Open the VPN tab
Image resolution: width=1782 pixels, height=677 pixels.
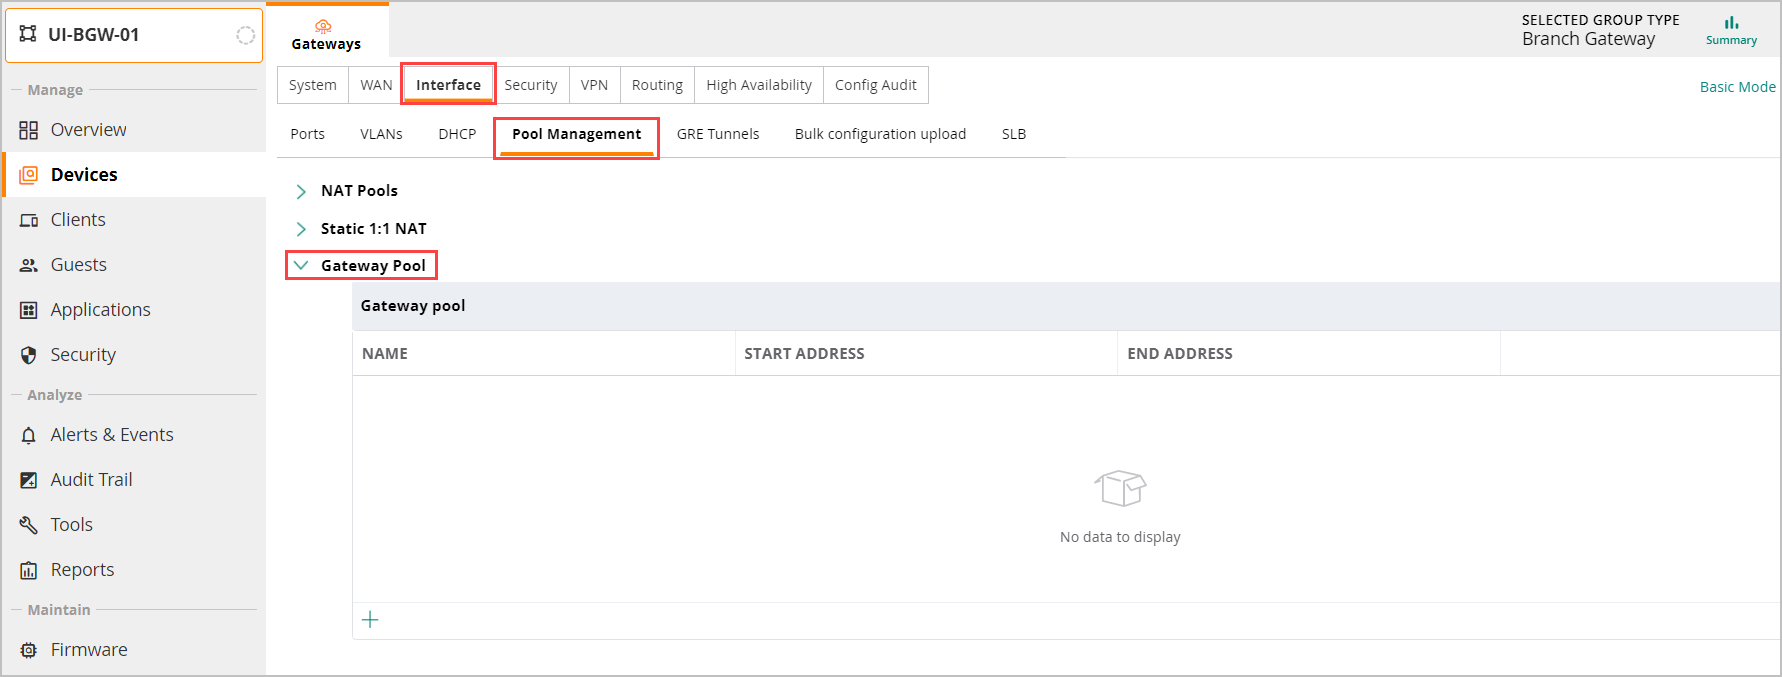(x=595, y=85)
